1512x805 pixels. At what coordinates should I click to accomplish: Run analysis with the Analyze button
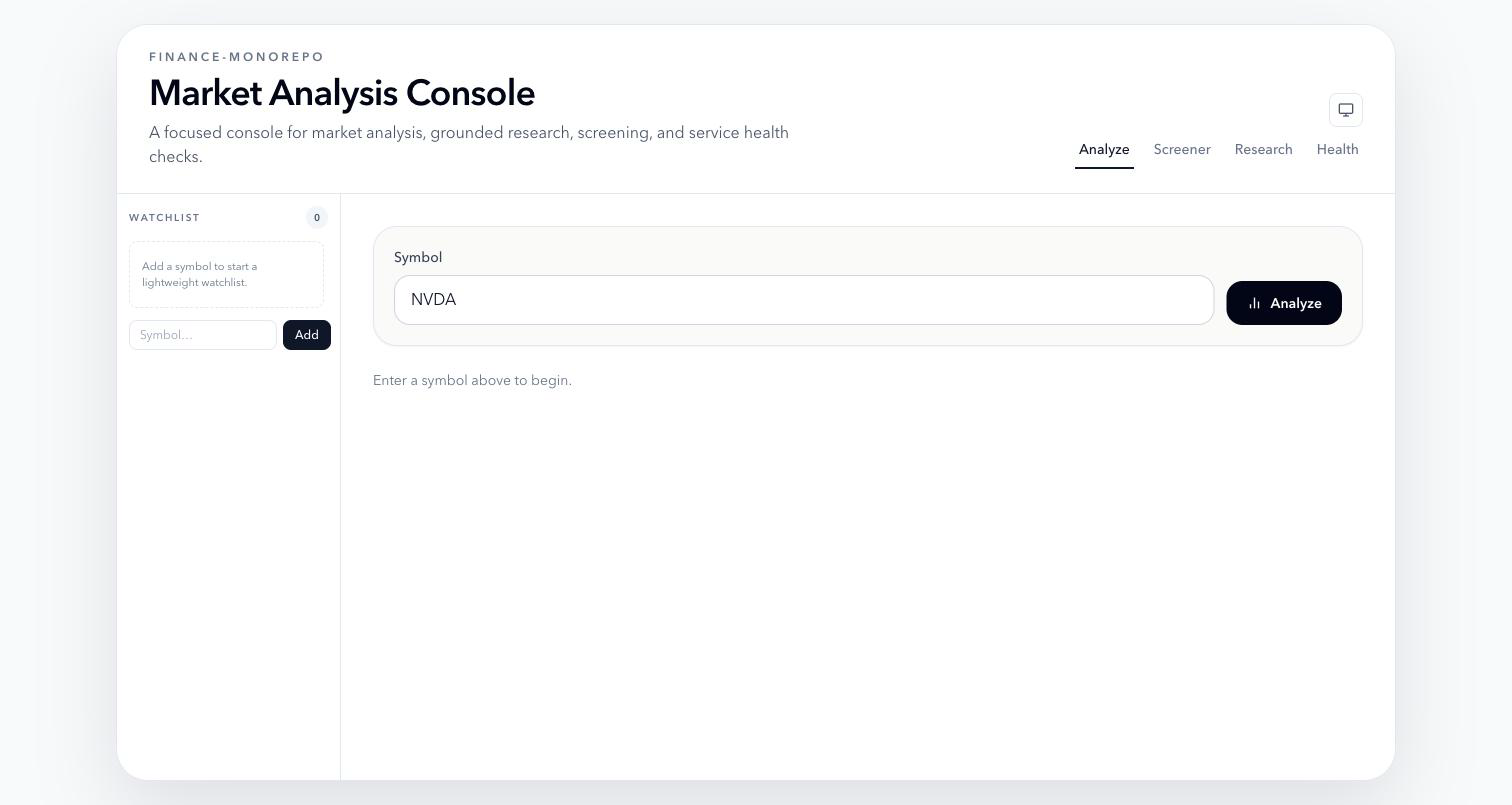[1284, 303]
